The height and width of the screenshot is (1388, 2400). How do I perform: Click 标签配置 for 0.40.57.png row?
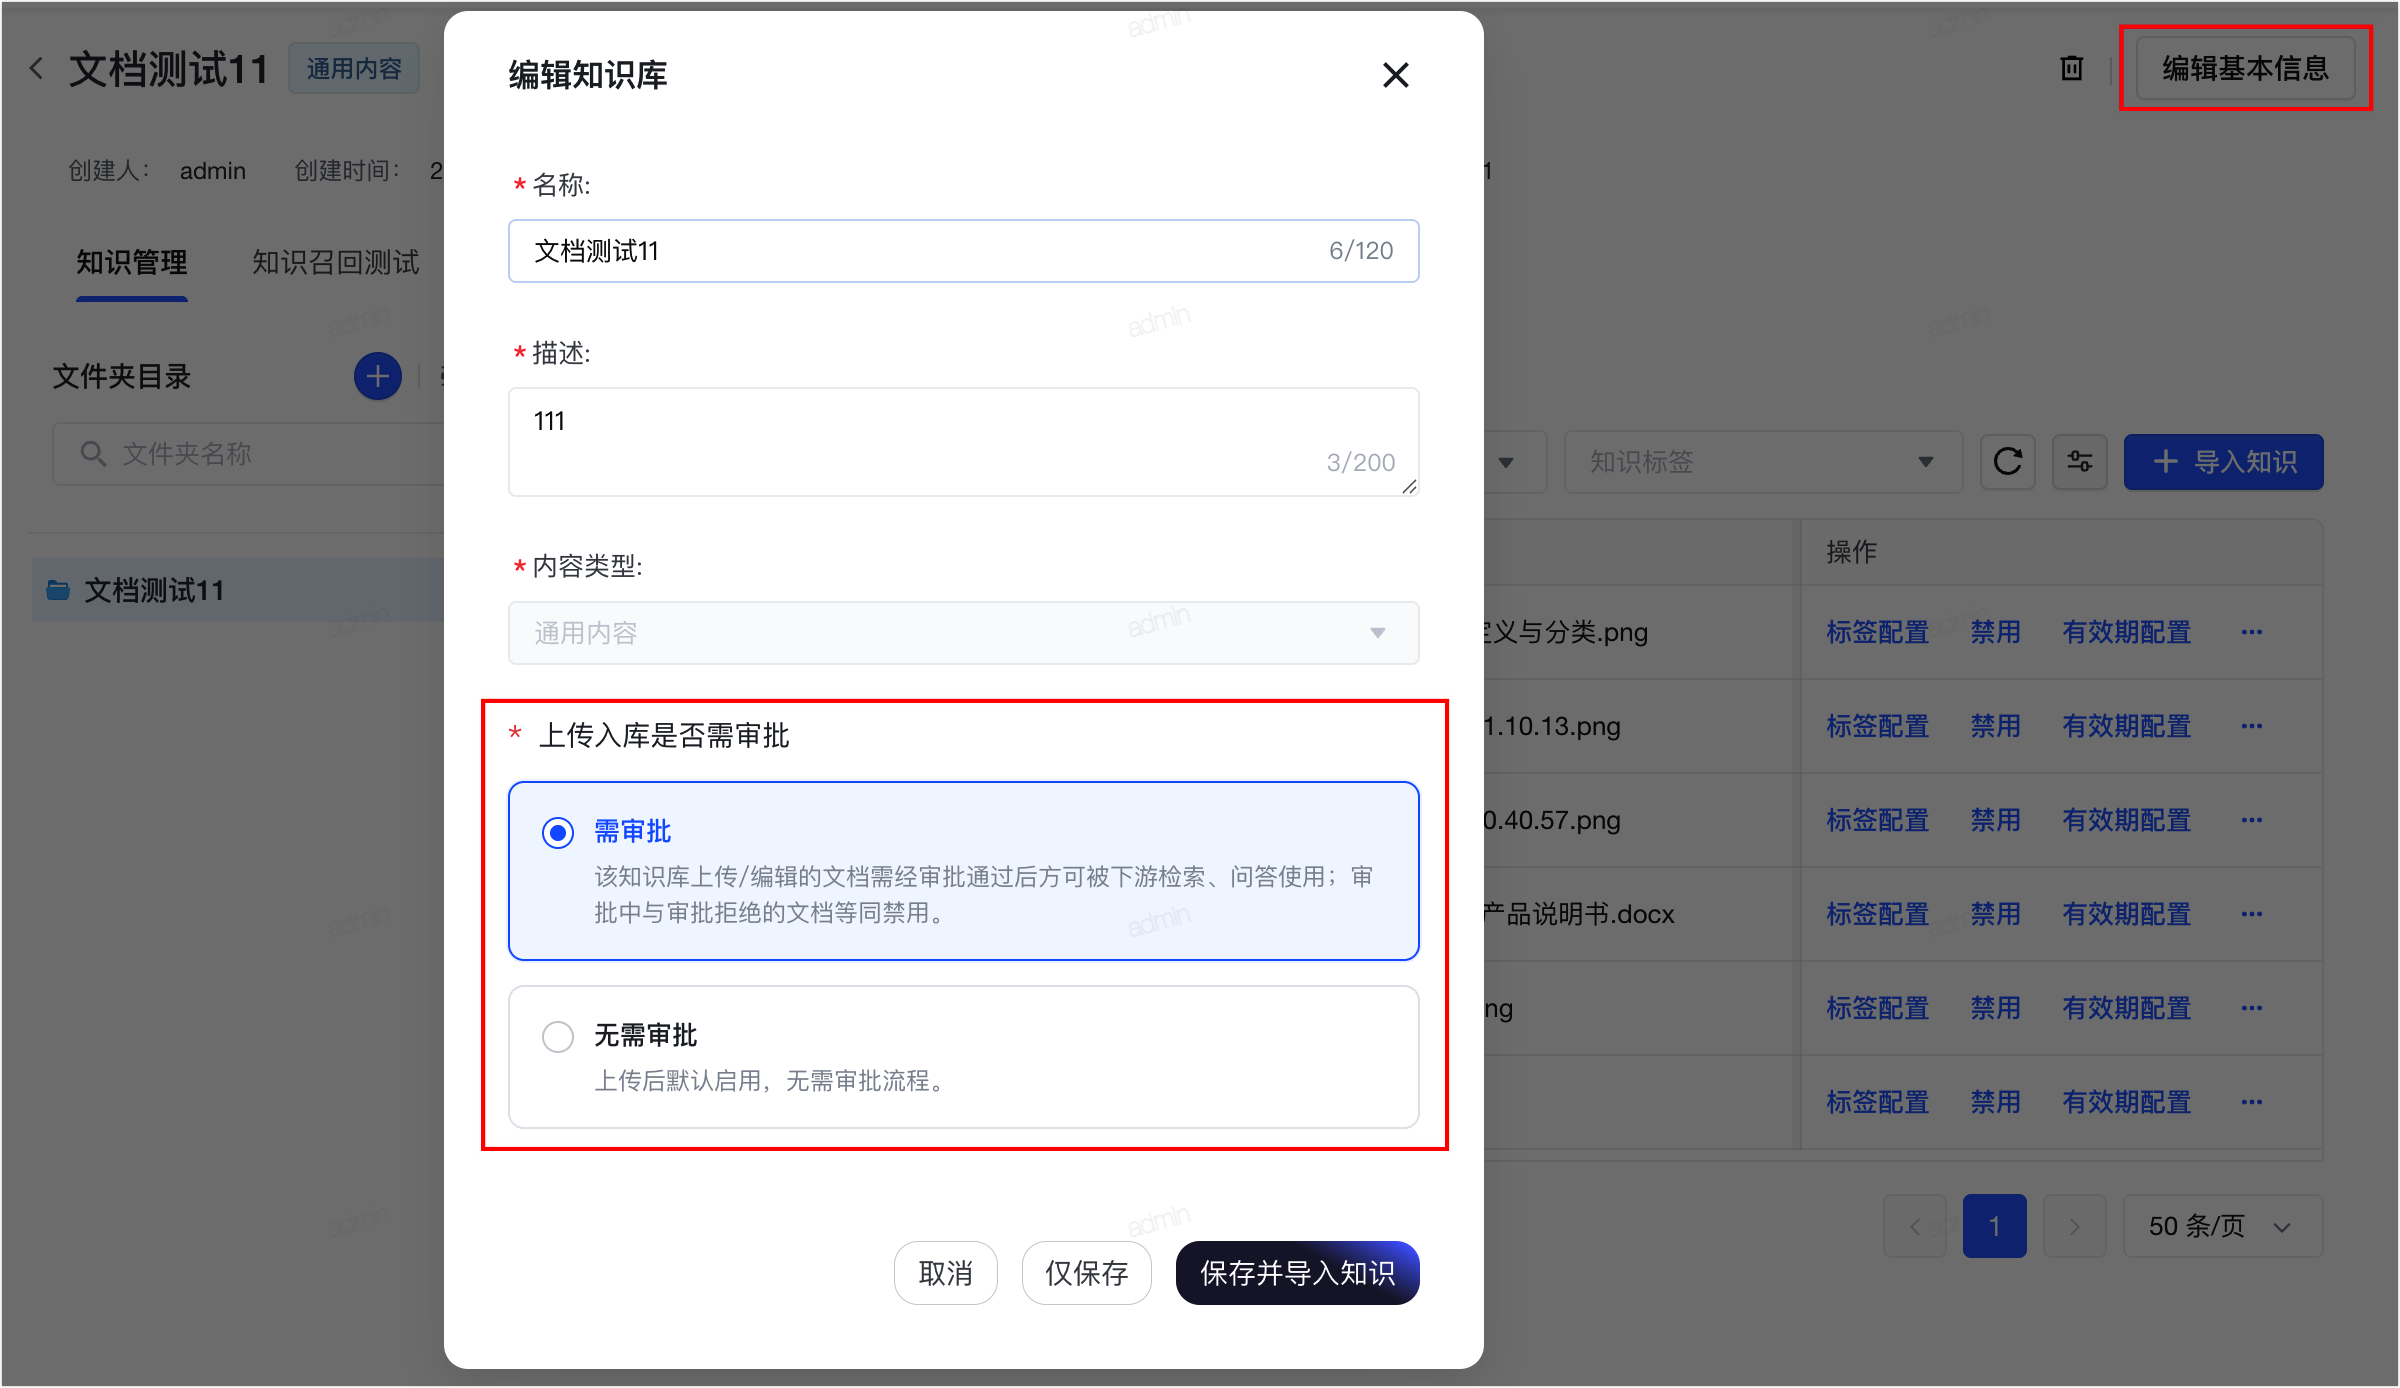click(1877, 820)
